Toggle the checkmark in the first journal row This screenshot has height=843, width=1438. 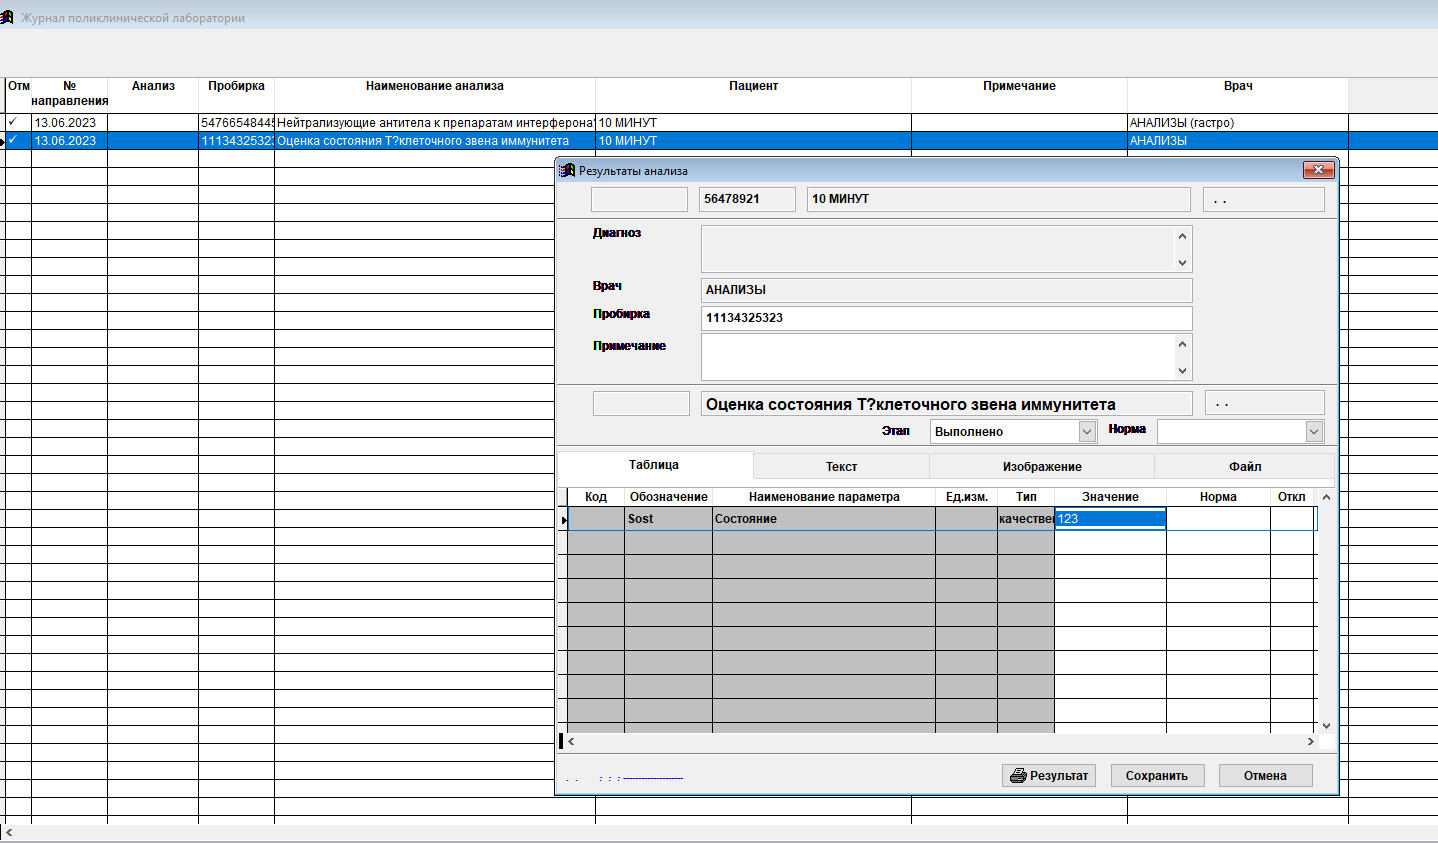click(x=13, y=123)
